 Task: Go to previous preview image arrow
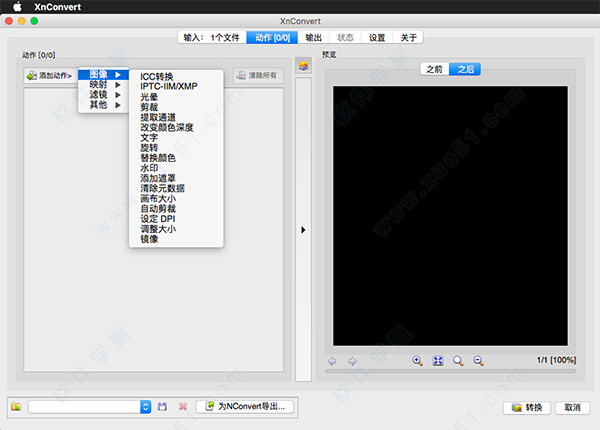(x=332, y=361)
